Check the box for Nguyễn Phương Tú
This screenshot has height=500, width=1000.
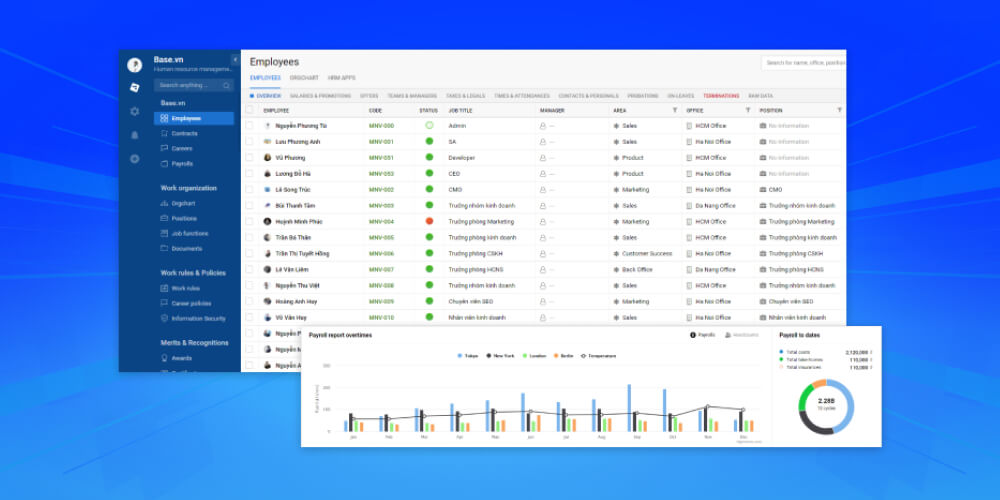coord(250,126)
